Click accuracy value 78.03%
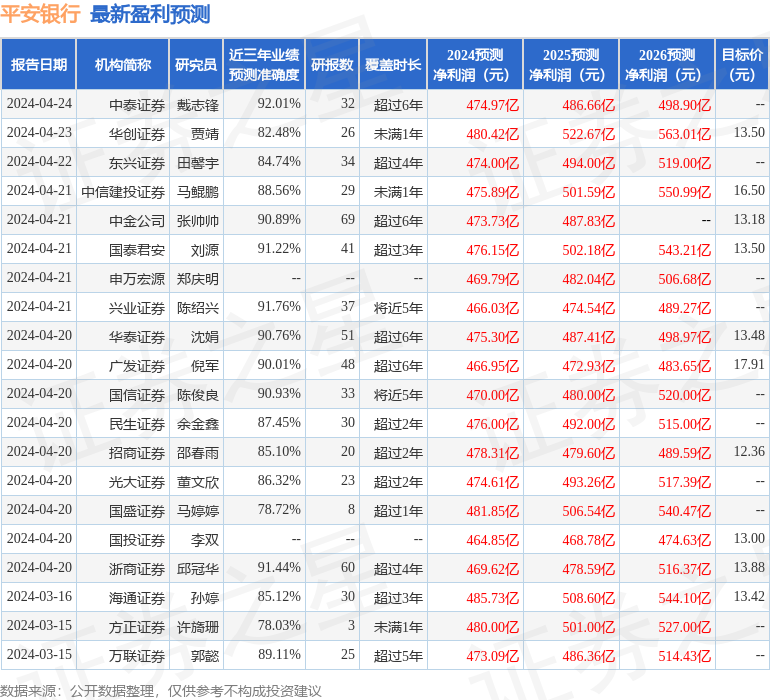This screenshot has height=700, width=770. point(279,625)
